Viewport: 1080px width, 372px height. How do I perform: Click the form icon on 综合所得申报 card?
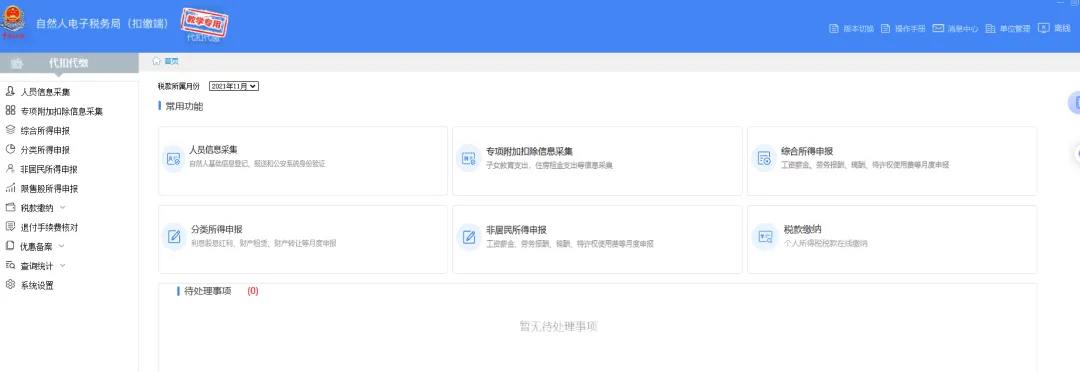pyautogui.click(x=763, y=158)
